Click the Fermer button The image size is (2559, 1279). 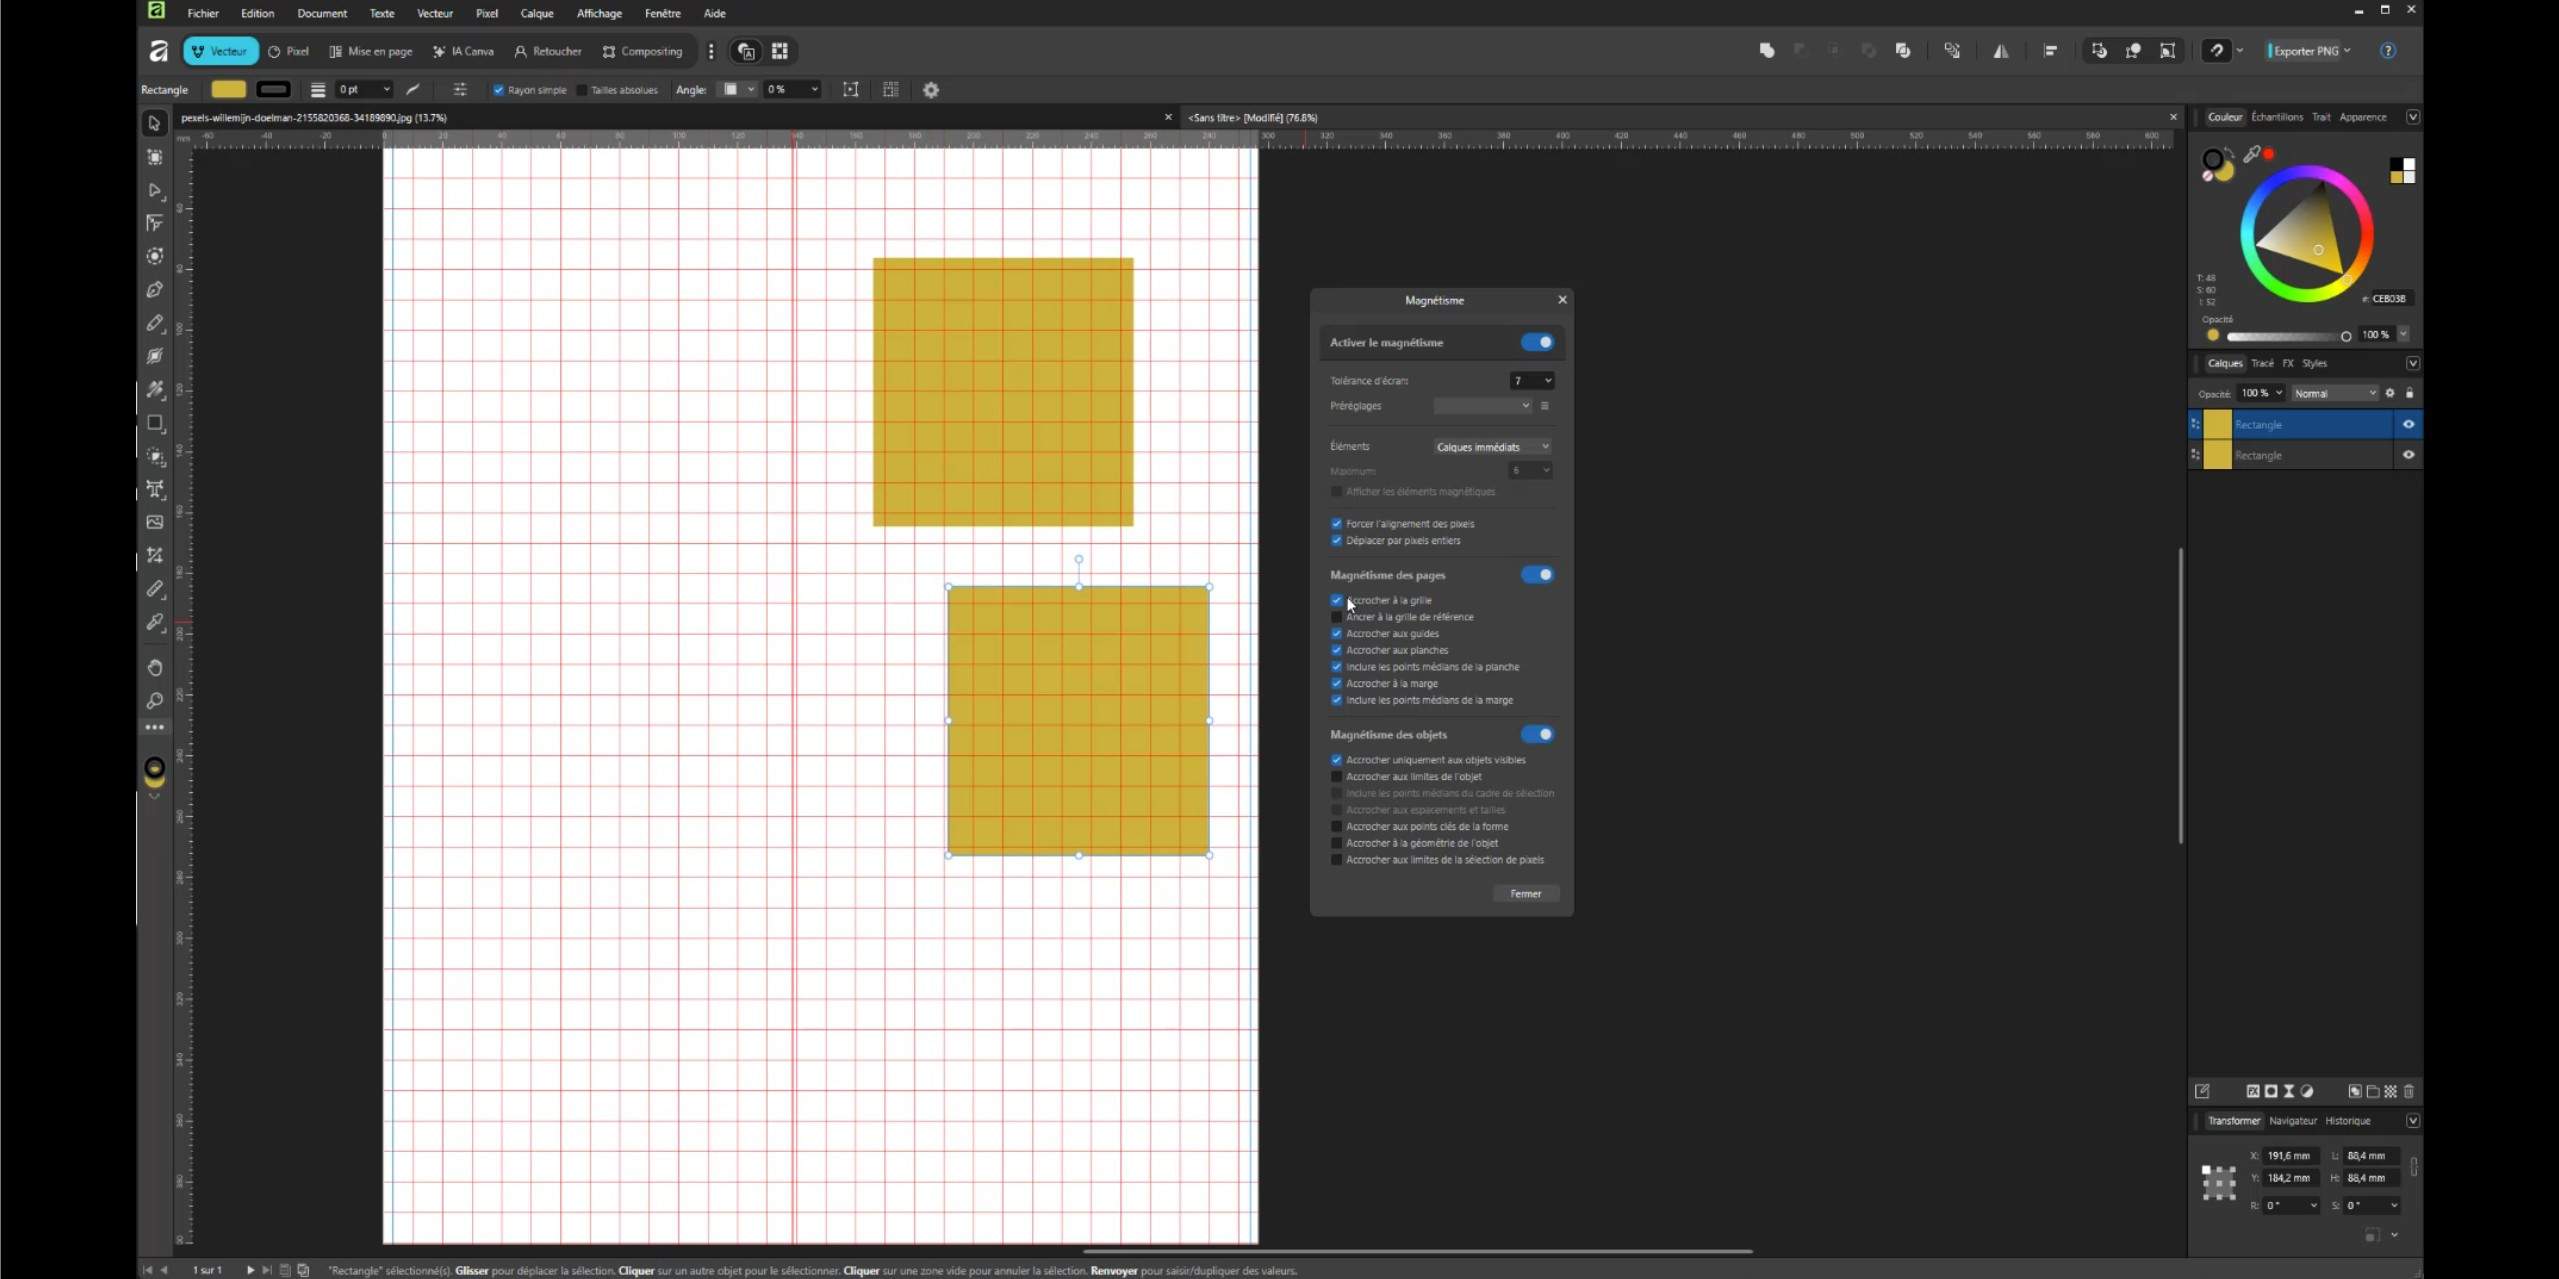click(x=1525, y=894)
